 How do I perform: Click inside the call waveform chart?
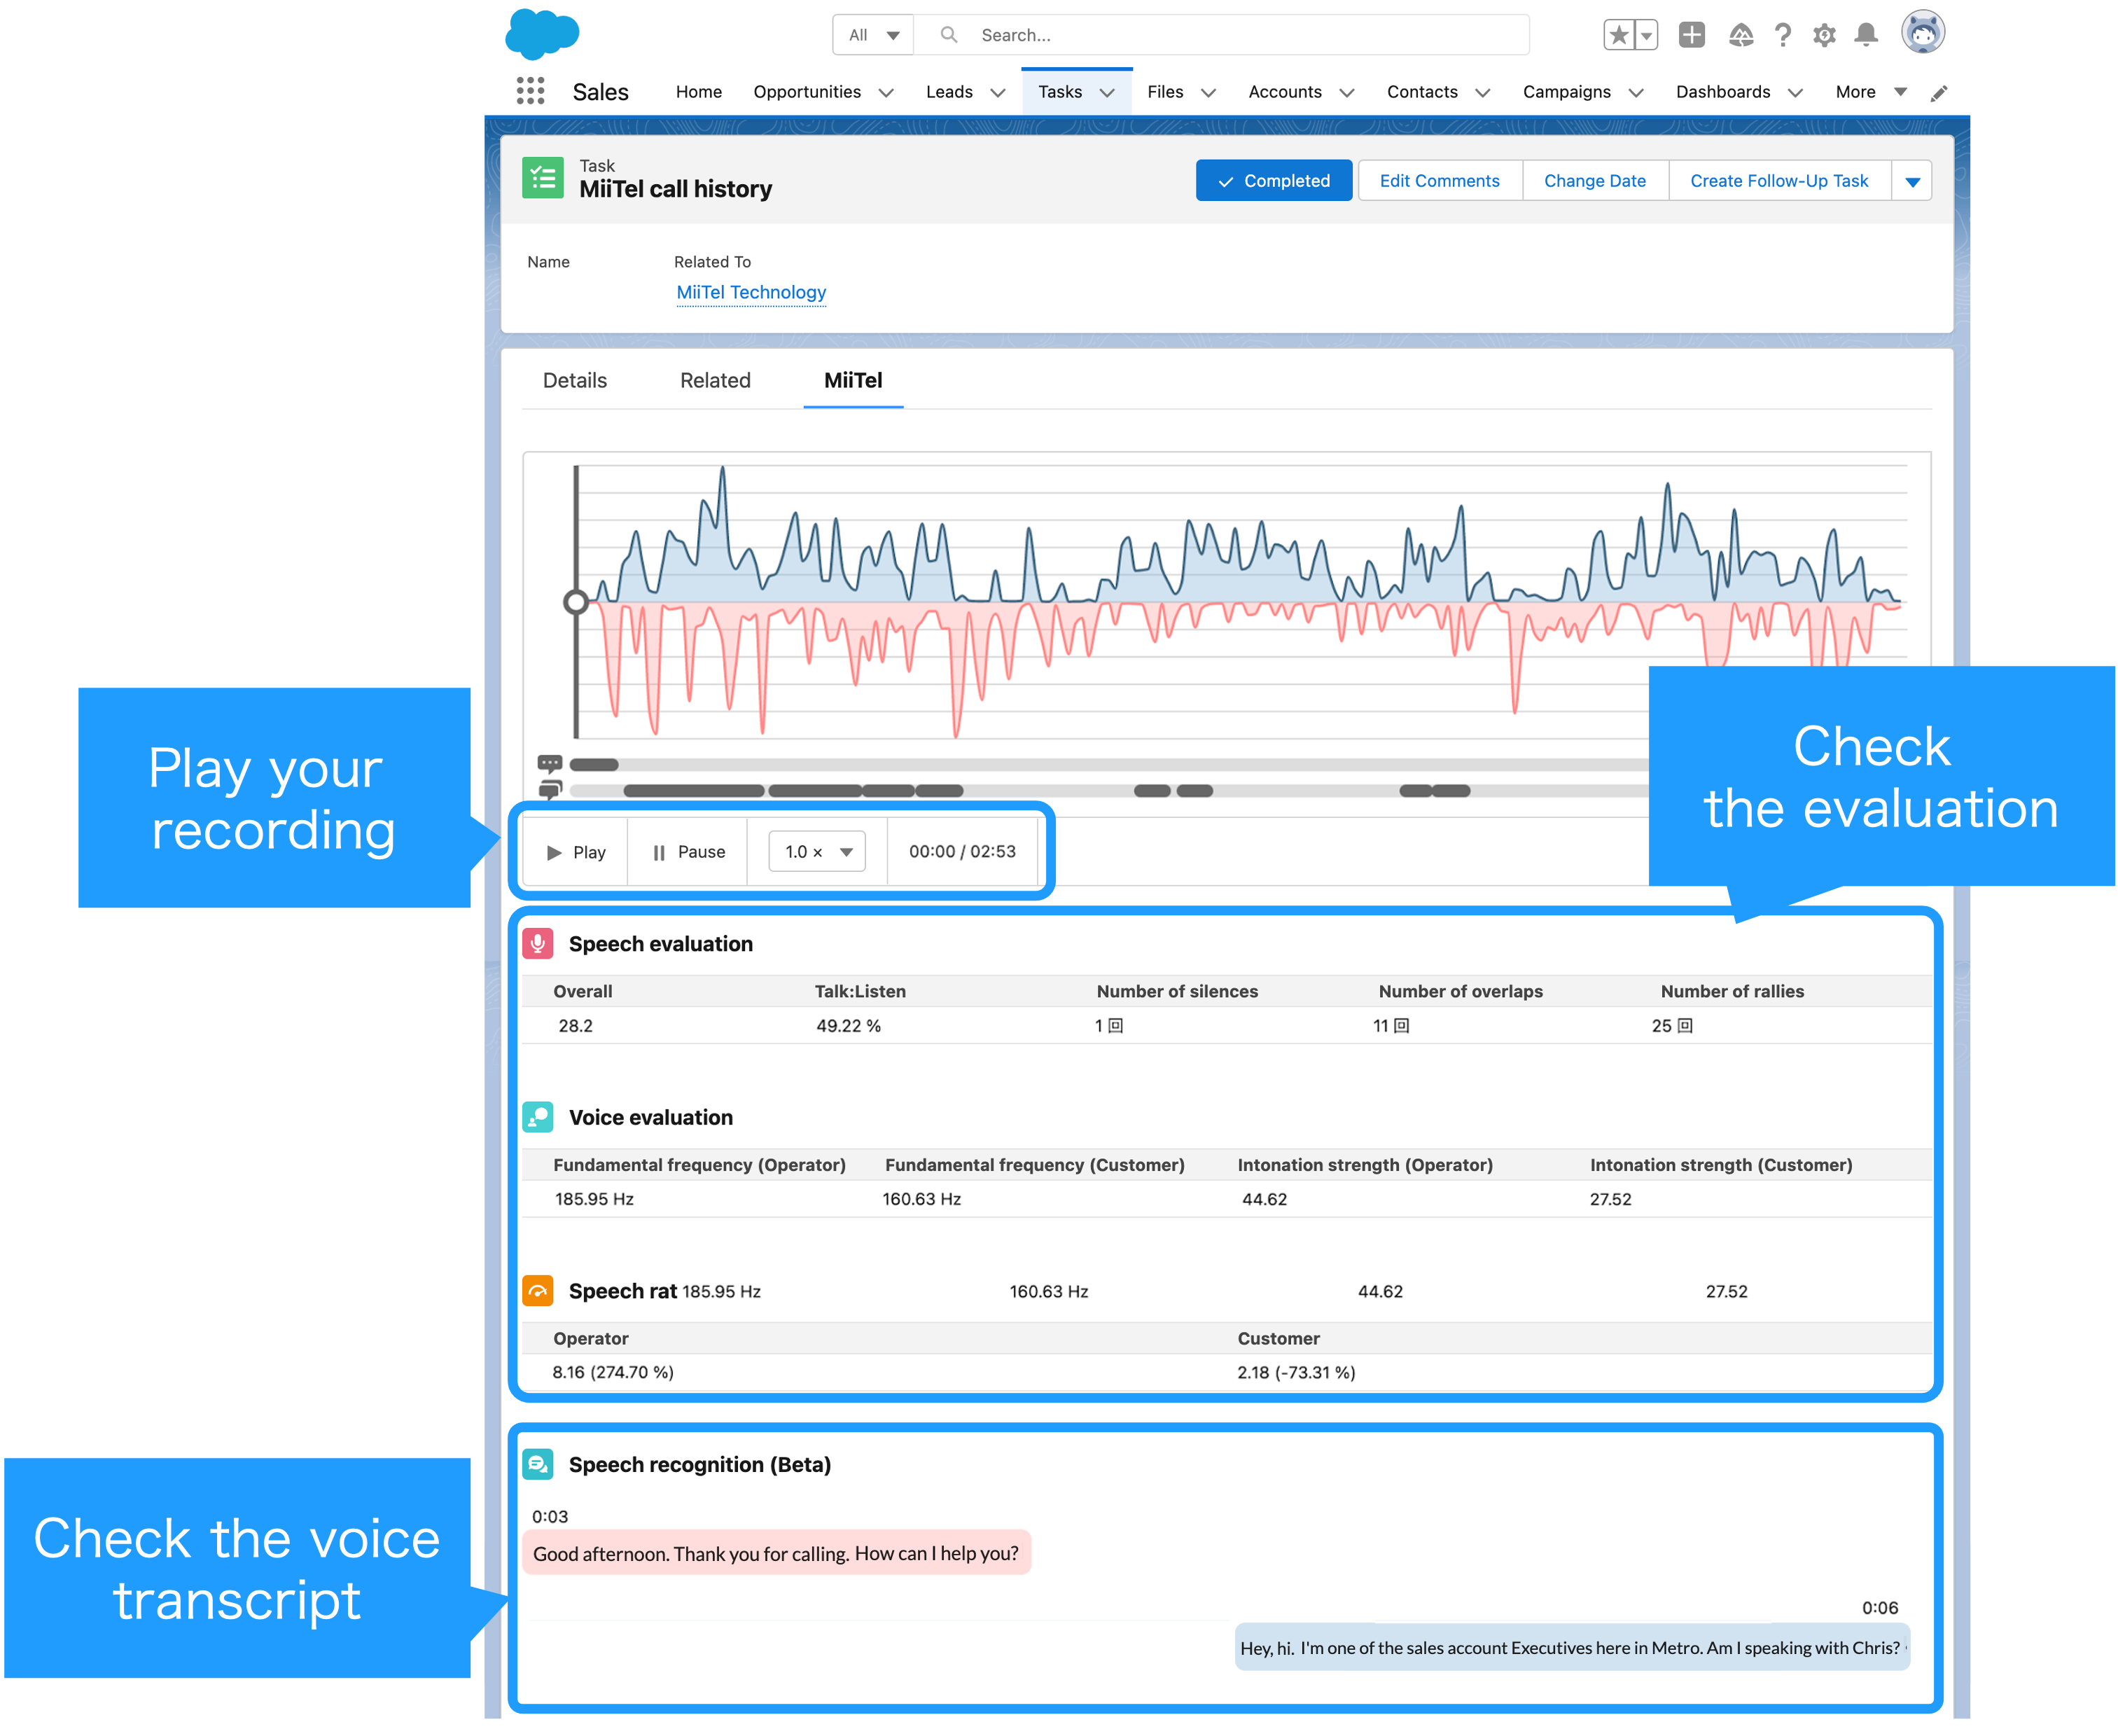[1240, 602]
